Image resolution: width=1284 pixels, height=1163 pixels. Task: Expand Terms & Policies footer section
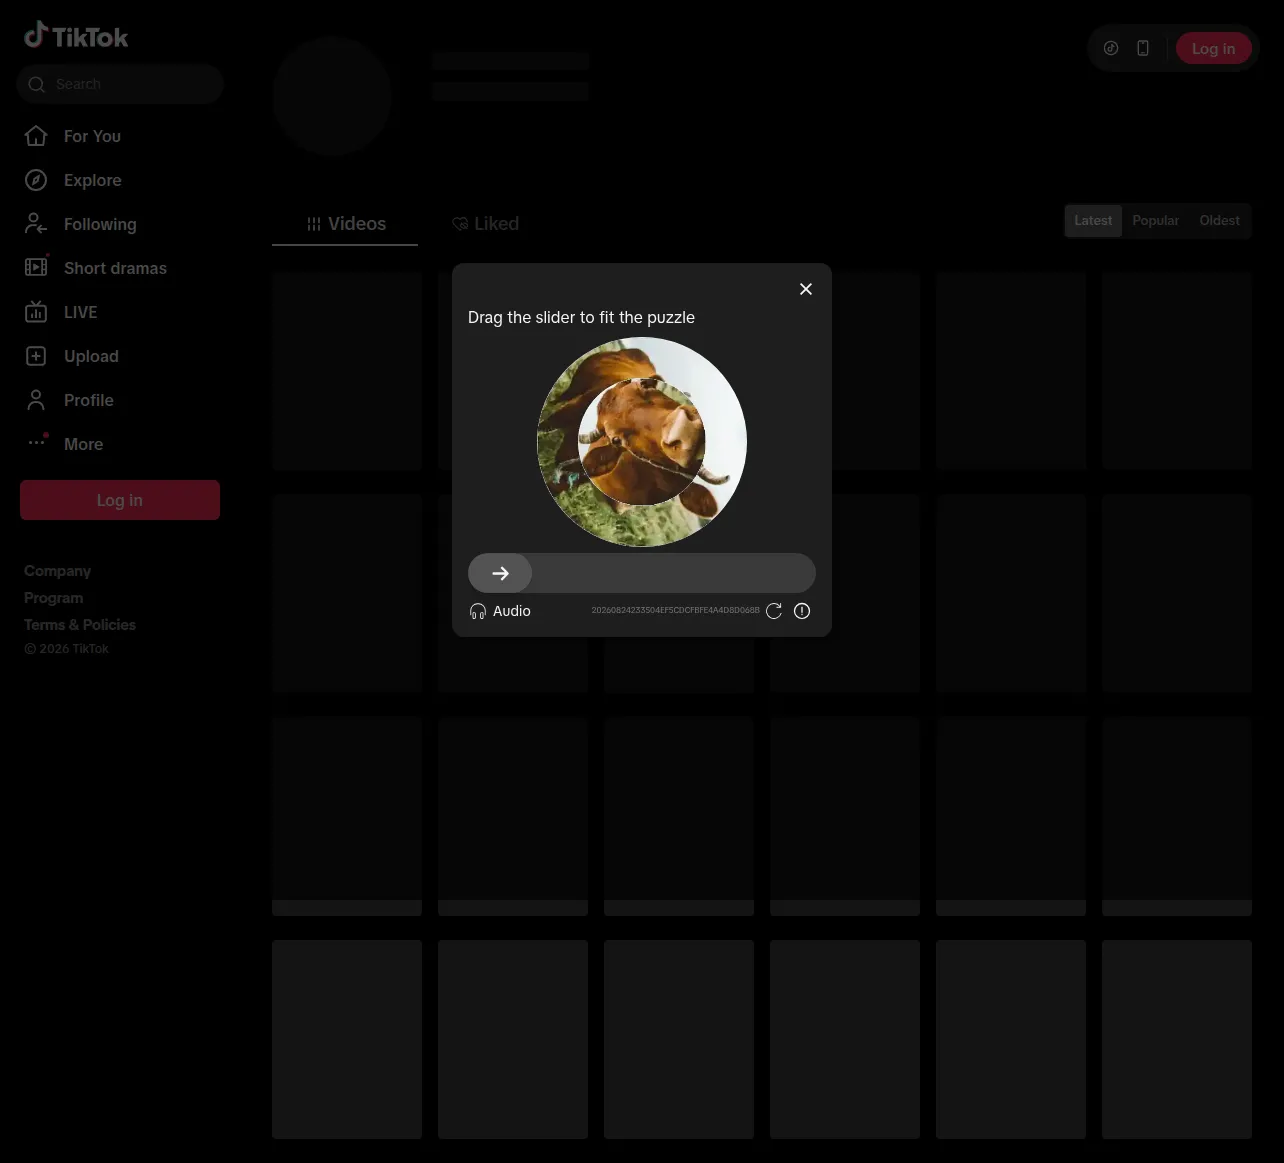(80, 625)
